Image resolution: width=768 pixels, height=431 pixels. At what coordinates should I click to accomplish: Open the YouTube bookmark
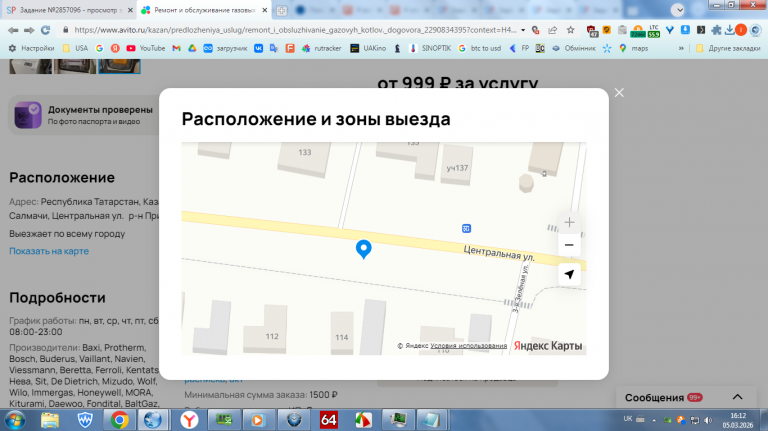146,48
